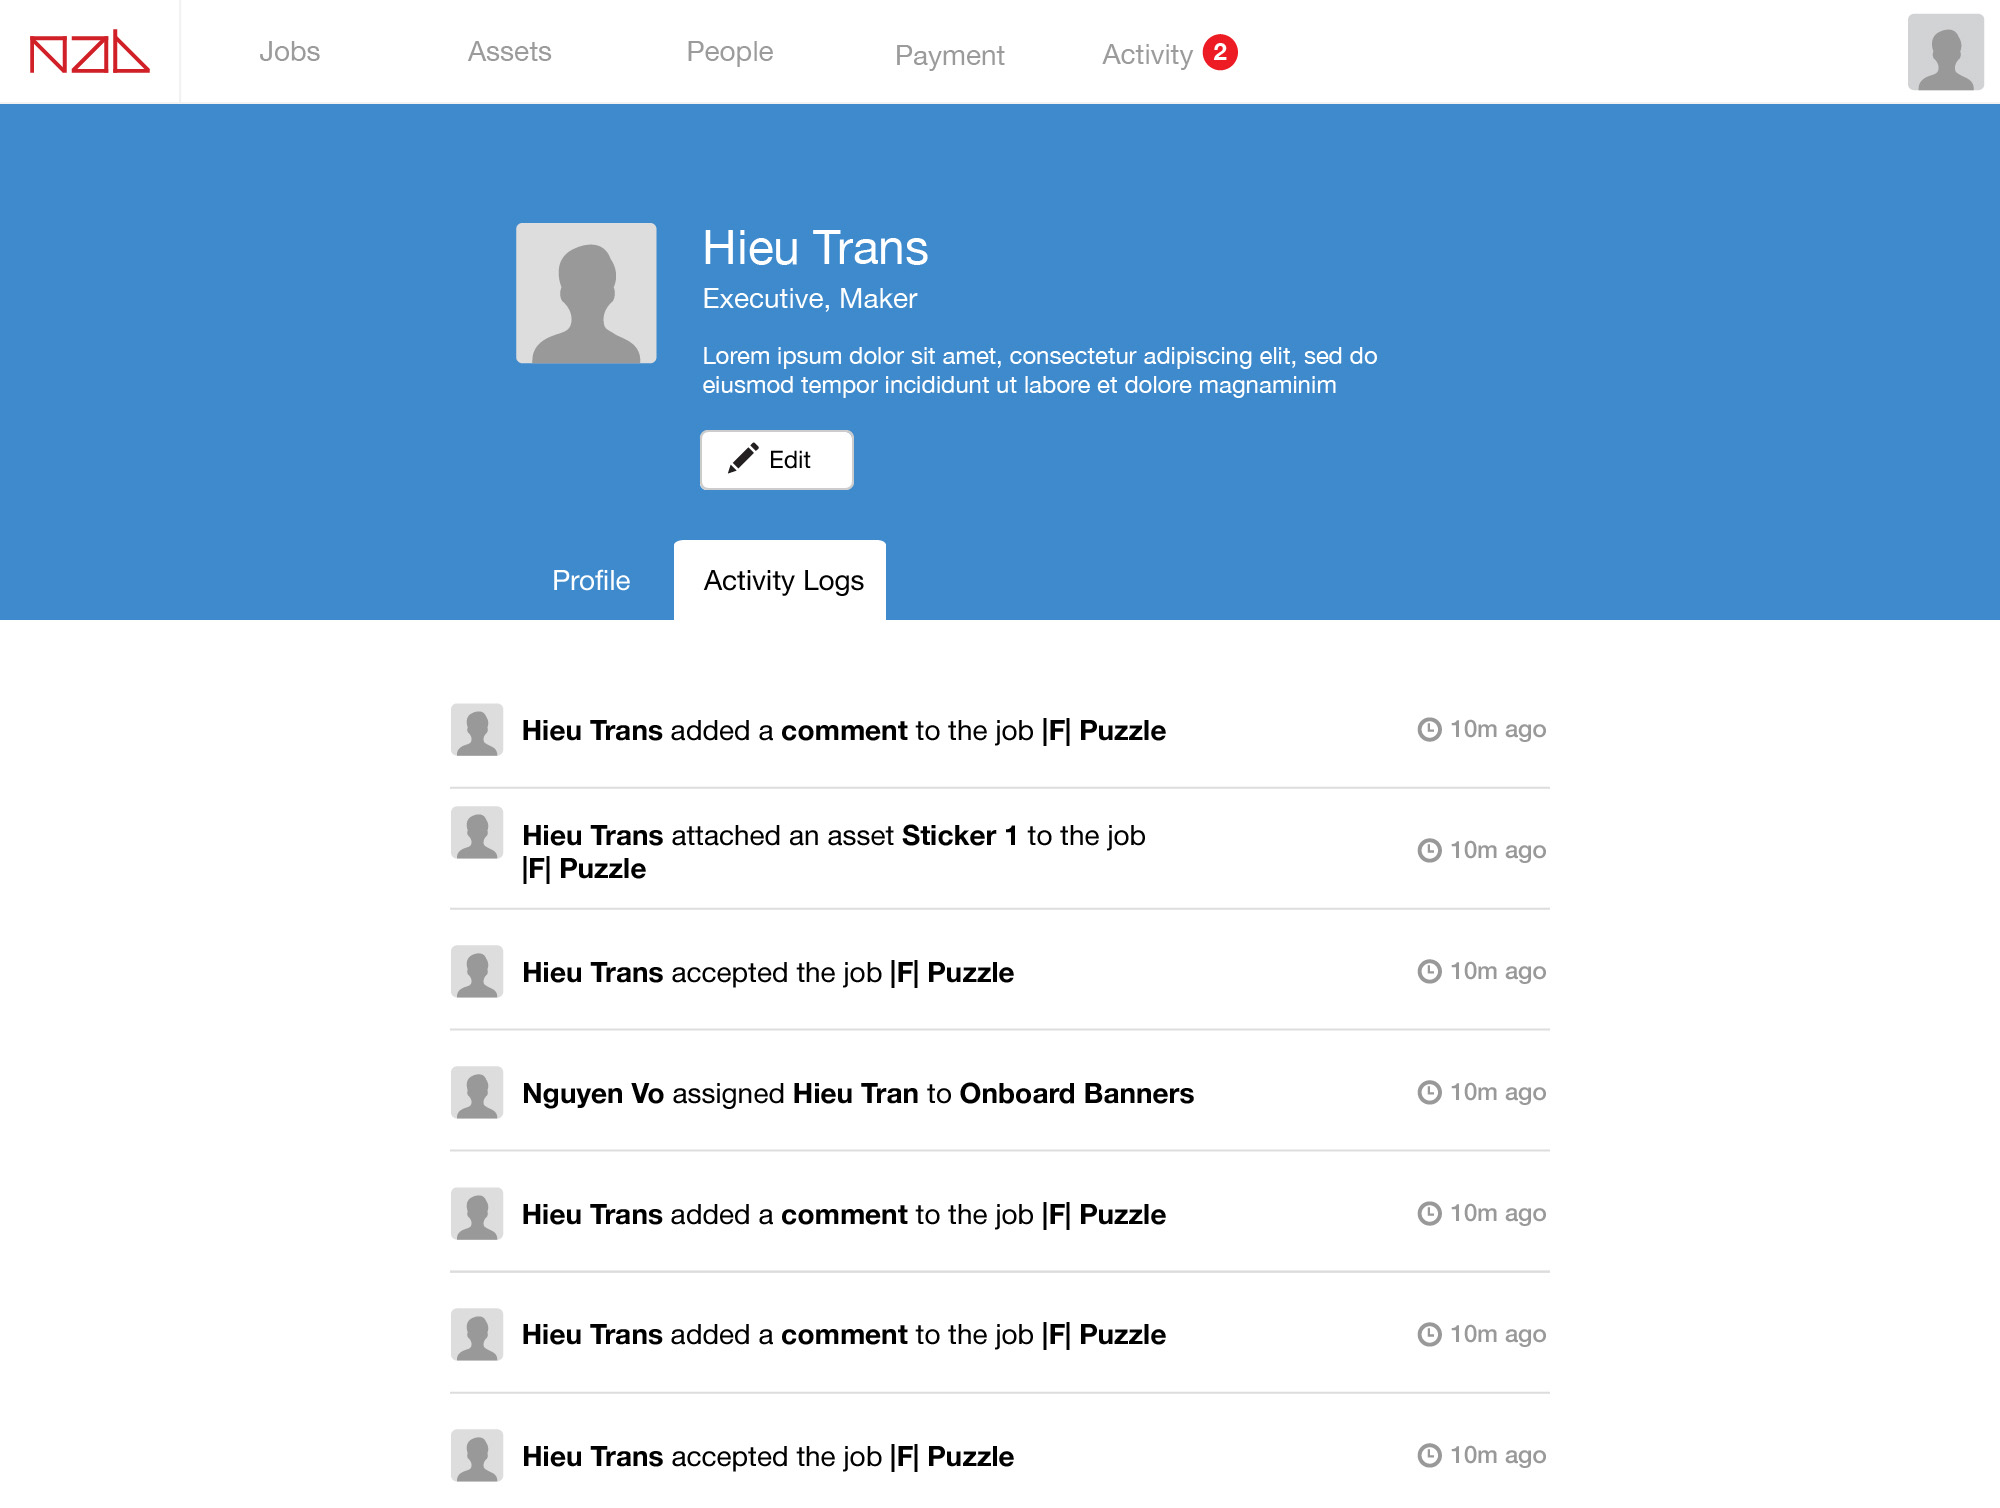Open the Sticker 1 asset link
This screenshot has width=2000, height=1508.
pos(959,836)
